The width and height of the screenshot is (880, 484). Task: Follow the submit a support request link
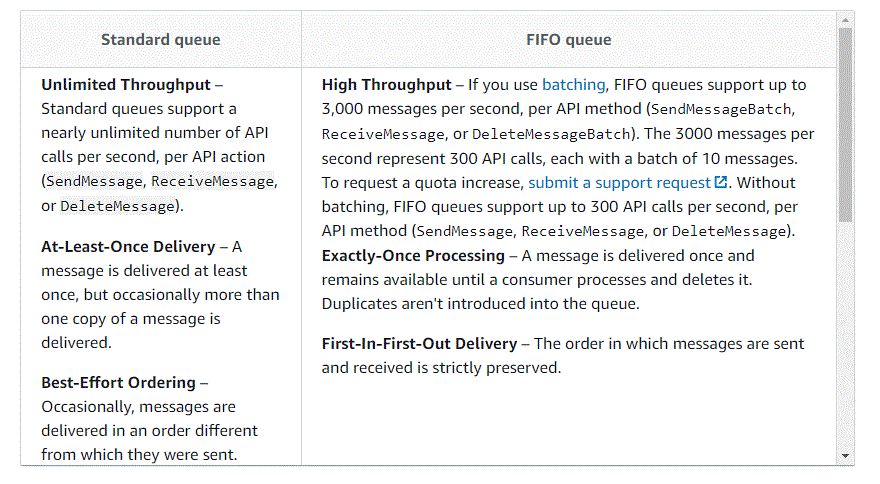click(619, 183)
